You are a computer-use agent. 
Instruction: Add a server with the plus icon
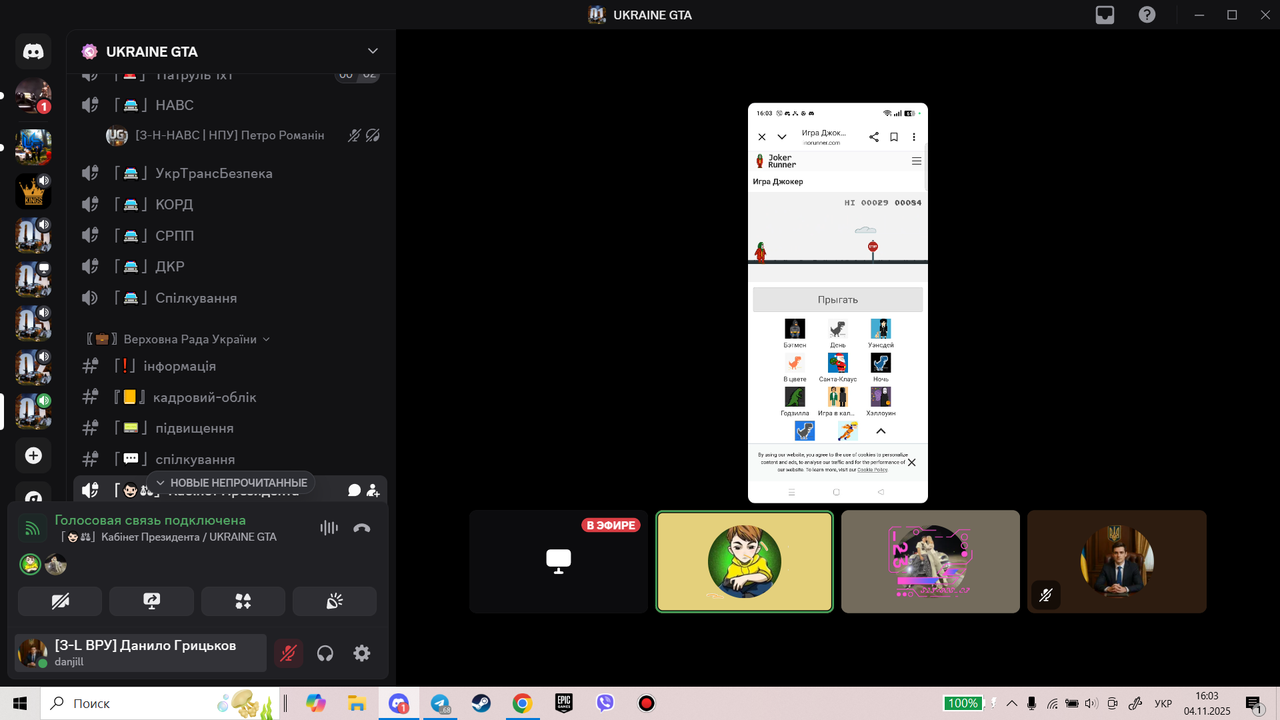click(x=33, y=456)
